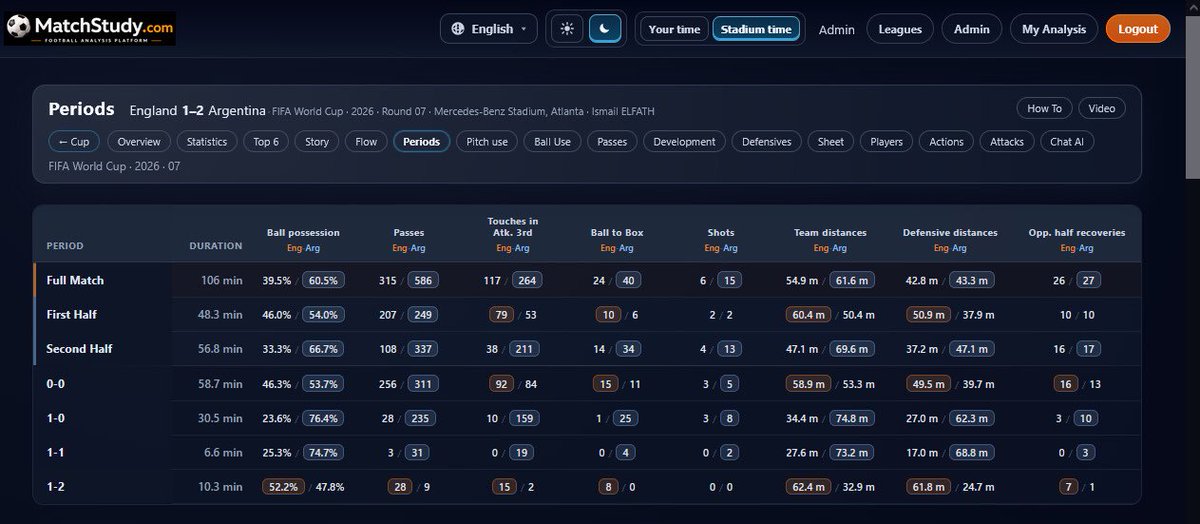1200x524 pixels.
Task: Click the Team distances column header
Action: pyautogui.click(x=830, y=233)
